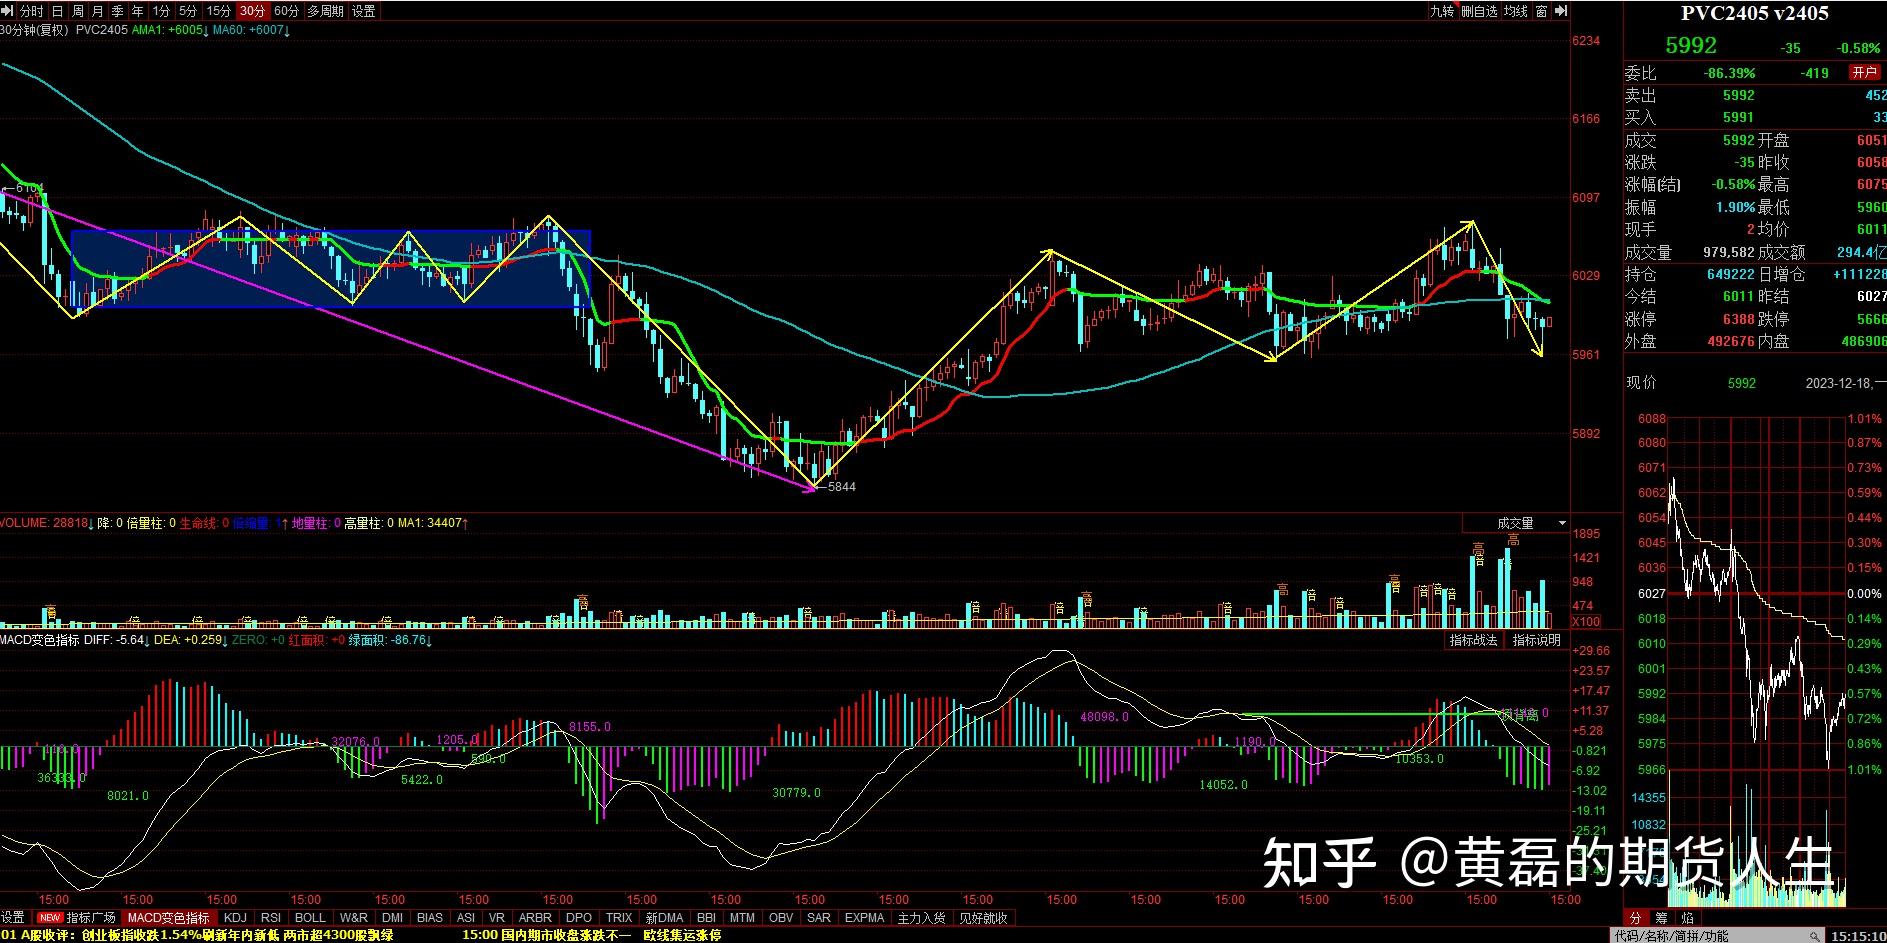The height and width of the screenshot is (943, 1887).
Task: Click the MA60 +6007 indicator label
Action: [x=252, y=30]
